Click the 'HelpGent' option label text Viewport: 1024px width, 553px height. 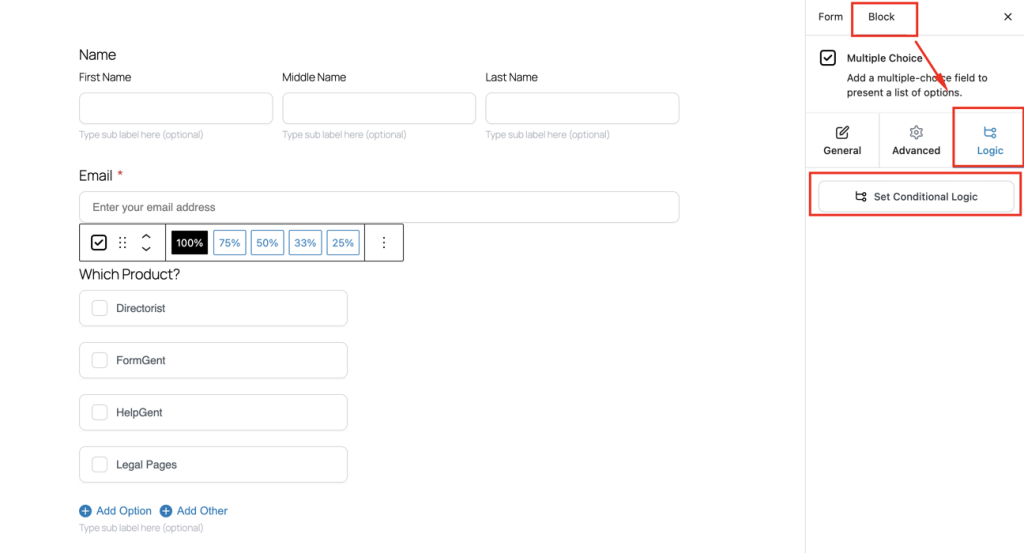point(139,413)
